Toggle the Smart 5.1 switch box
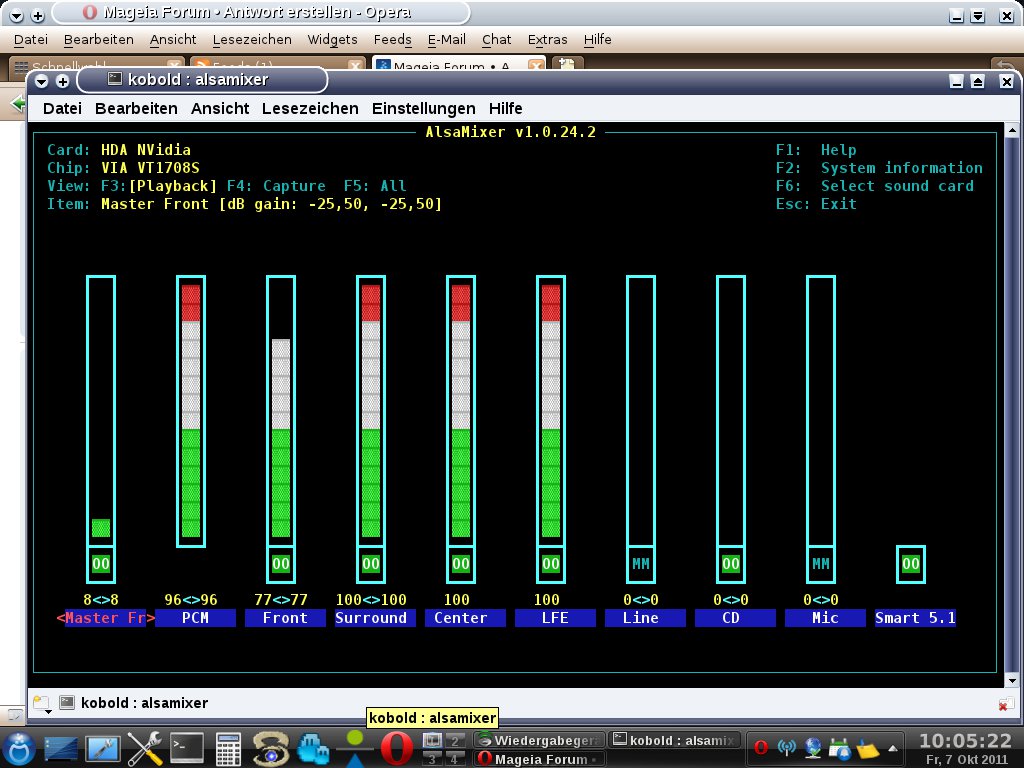This screenshot has height=768, width=1024. (911, 564)
